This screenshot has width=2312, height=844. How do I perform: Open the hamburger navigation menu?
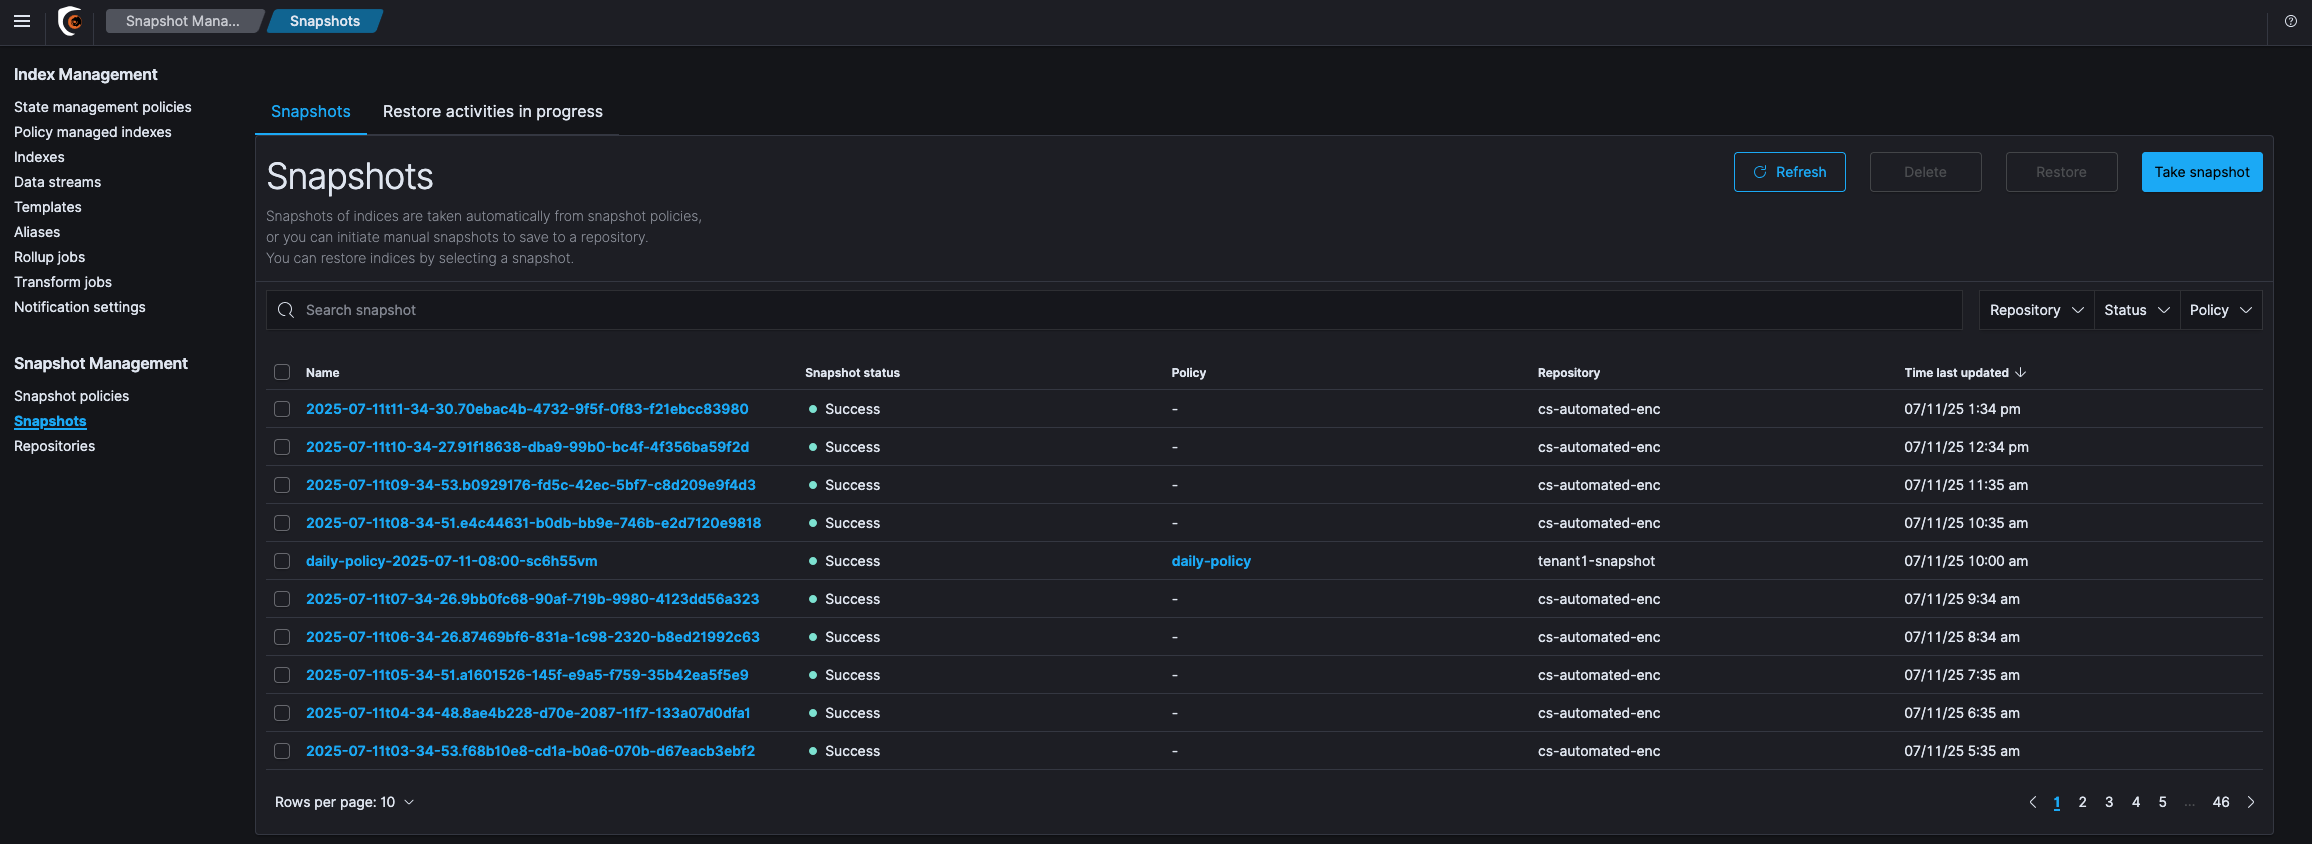pos(22,21)
